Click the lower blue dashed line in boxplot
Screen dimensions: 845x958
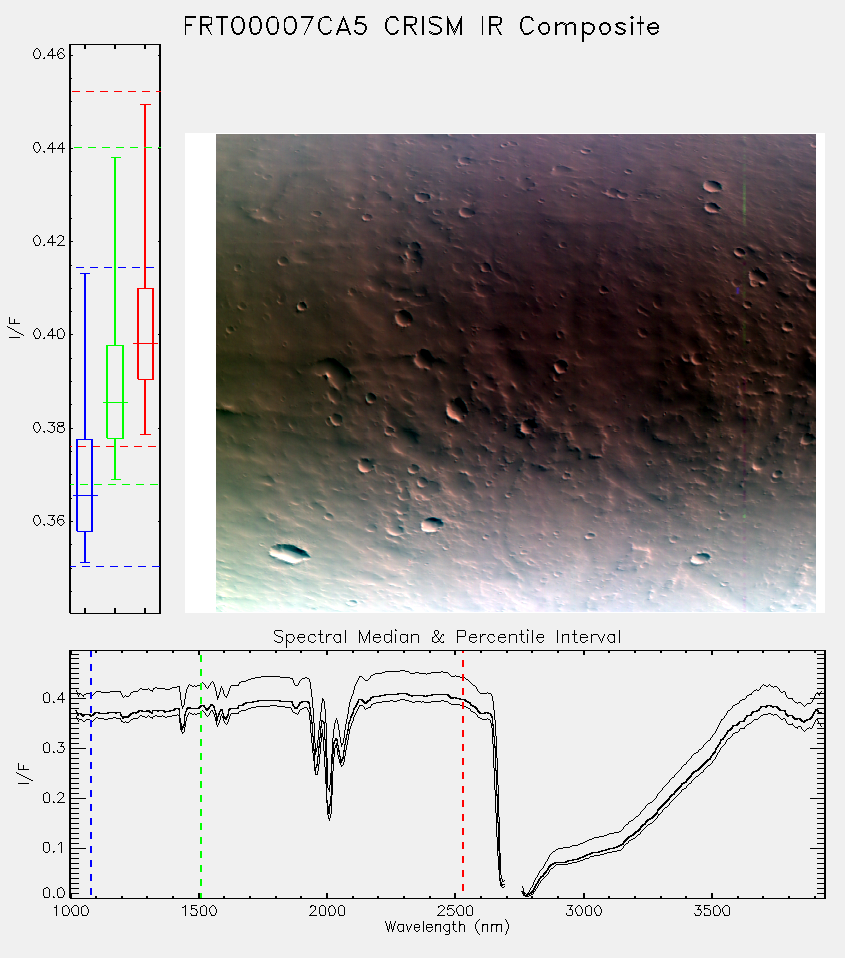pyautogui.click(x=115, y=566)
